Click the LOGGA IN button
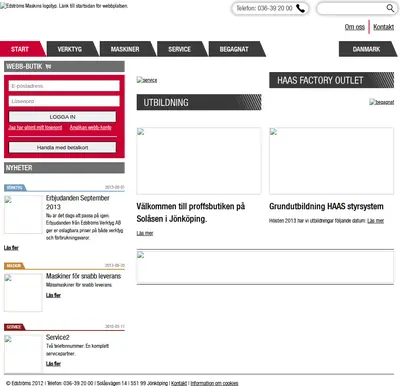The height and width of the screenshot is (386, 400). [62, 117]
